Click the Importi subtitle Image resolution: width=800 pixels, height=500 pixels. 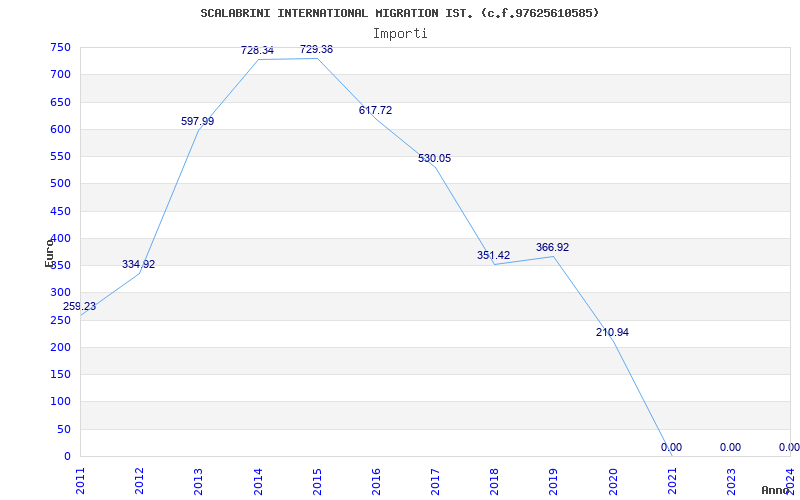pos(400,34)
